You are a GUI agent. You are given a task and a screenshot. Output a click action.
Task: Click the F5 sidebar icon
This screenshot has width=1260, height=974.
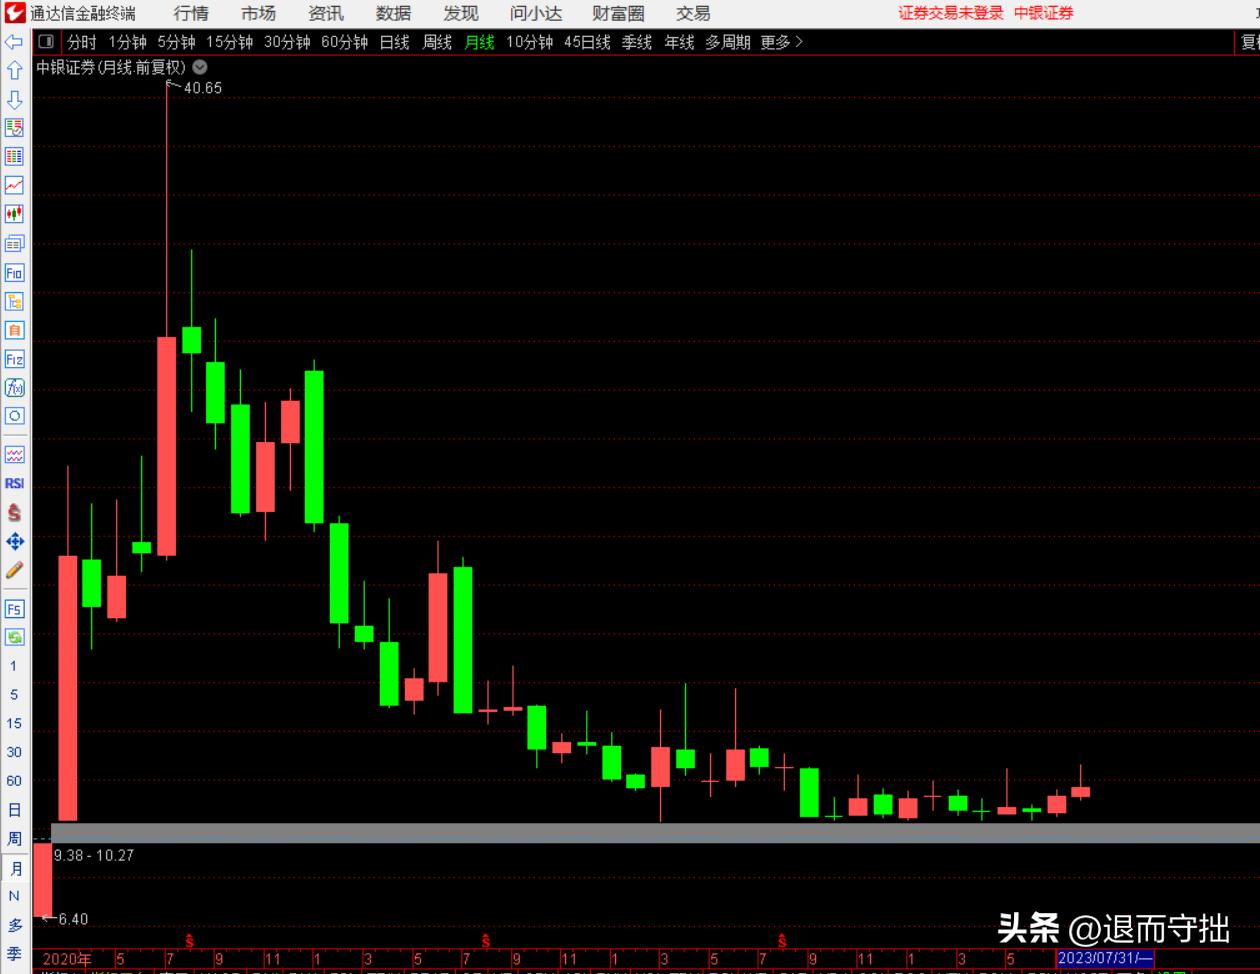pos(14,609)
